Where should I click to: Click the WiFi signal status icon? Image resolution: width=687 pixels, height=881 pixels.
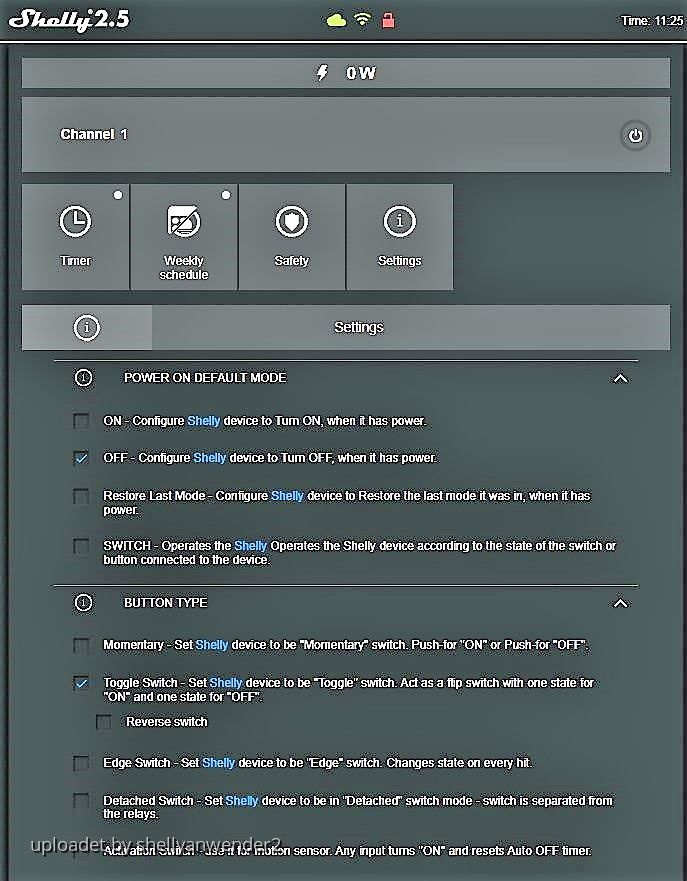tap(362, 19)
